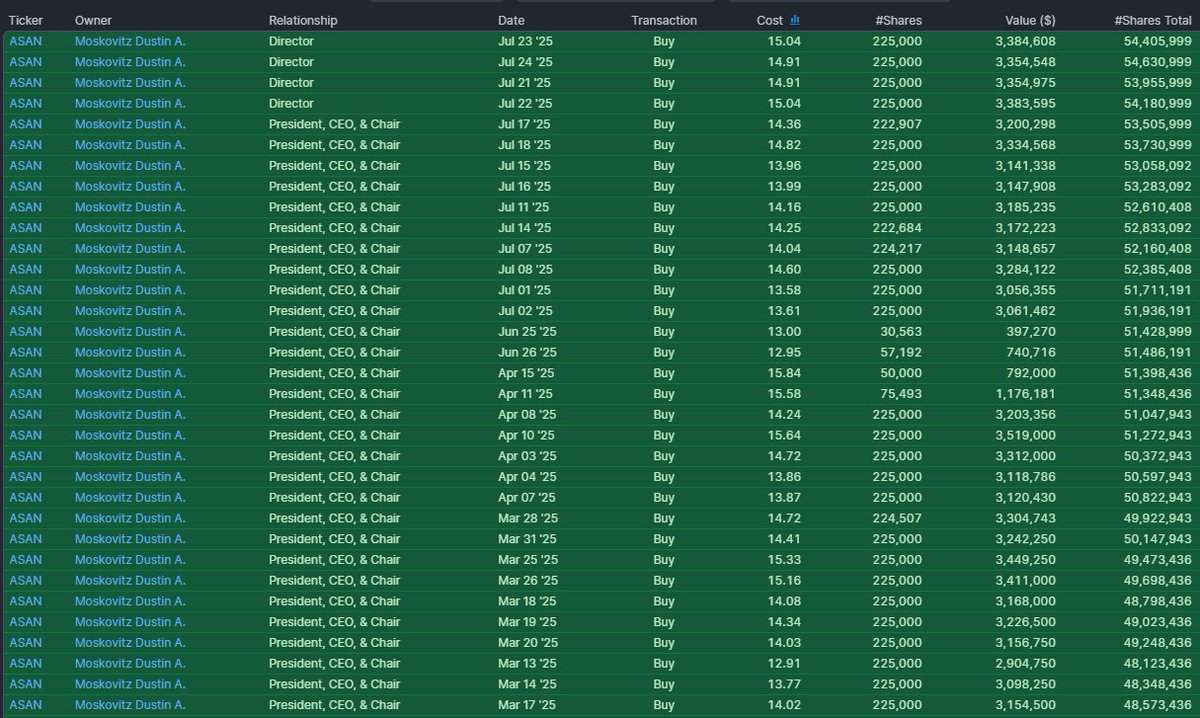Open the ASAN ticker link in the Jul 17 '25 row
This screenshot has width=1200, height=718.
click(25, 124)
